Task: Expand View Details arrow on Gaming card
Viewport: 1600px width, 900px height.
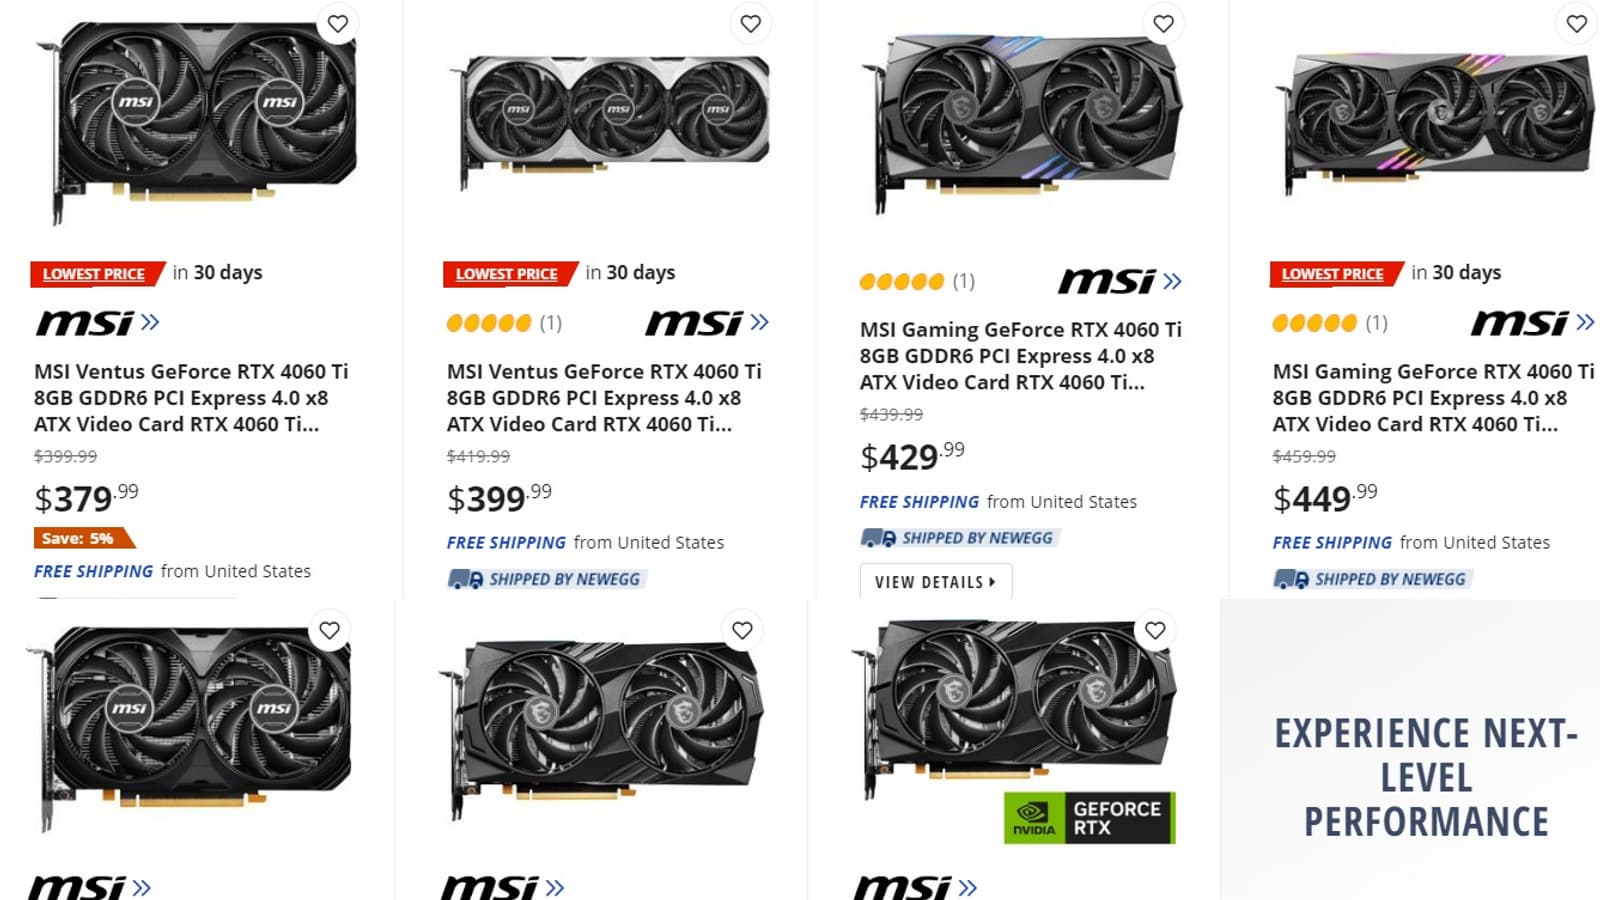Action: [992, 581]
